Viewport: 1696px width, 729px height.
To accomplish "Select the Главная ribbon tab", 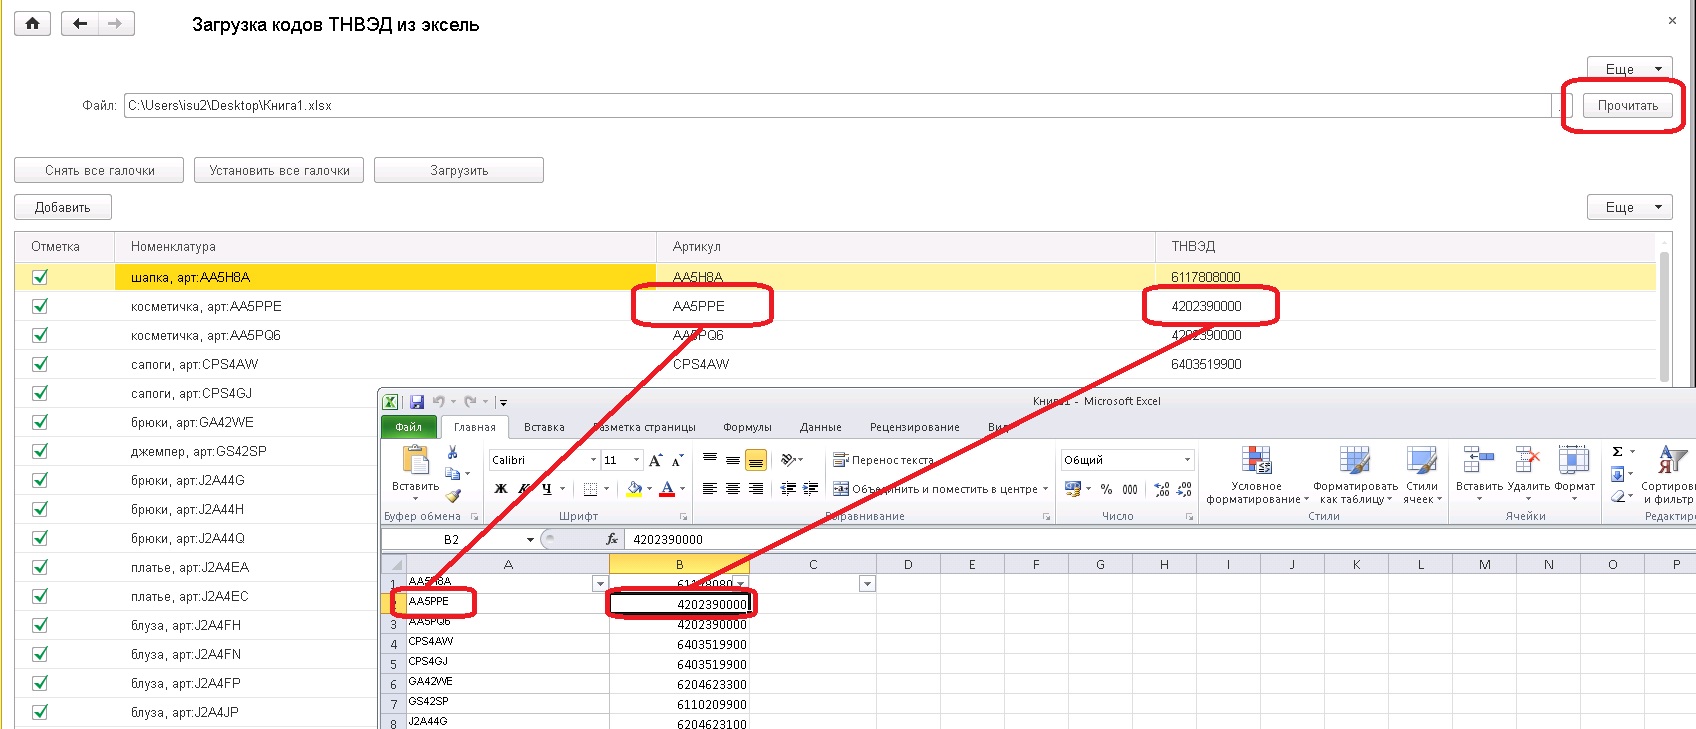I will coord(474,427).
